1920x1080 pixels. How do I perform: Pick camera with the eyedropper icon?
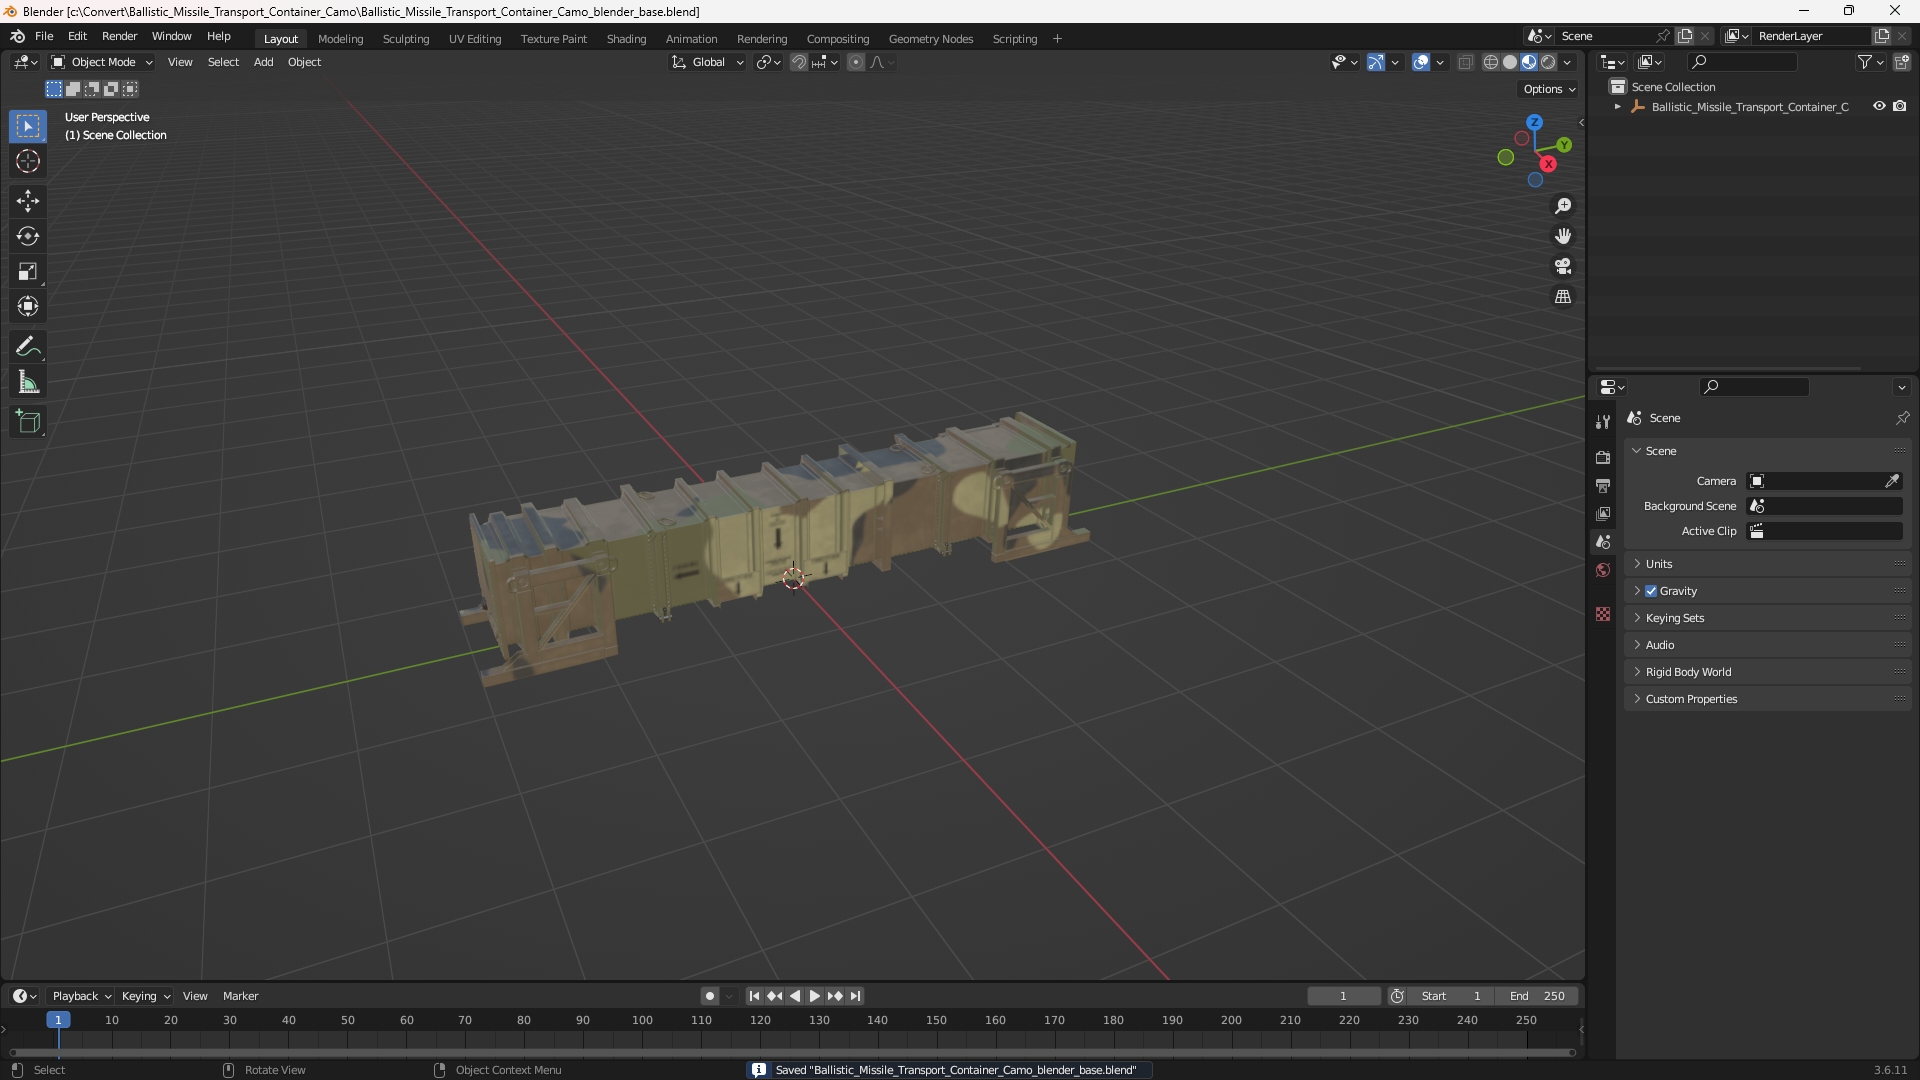1892,481
